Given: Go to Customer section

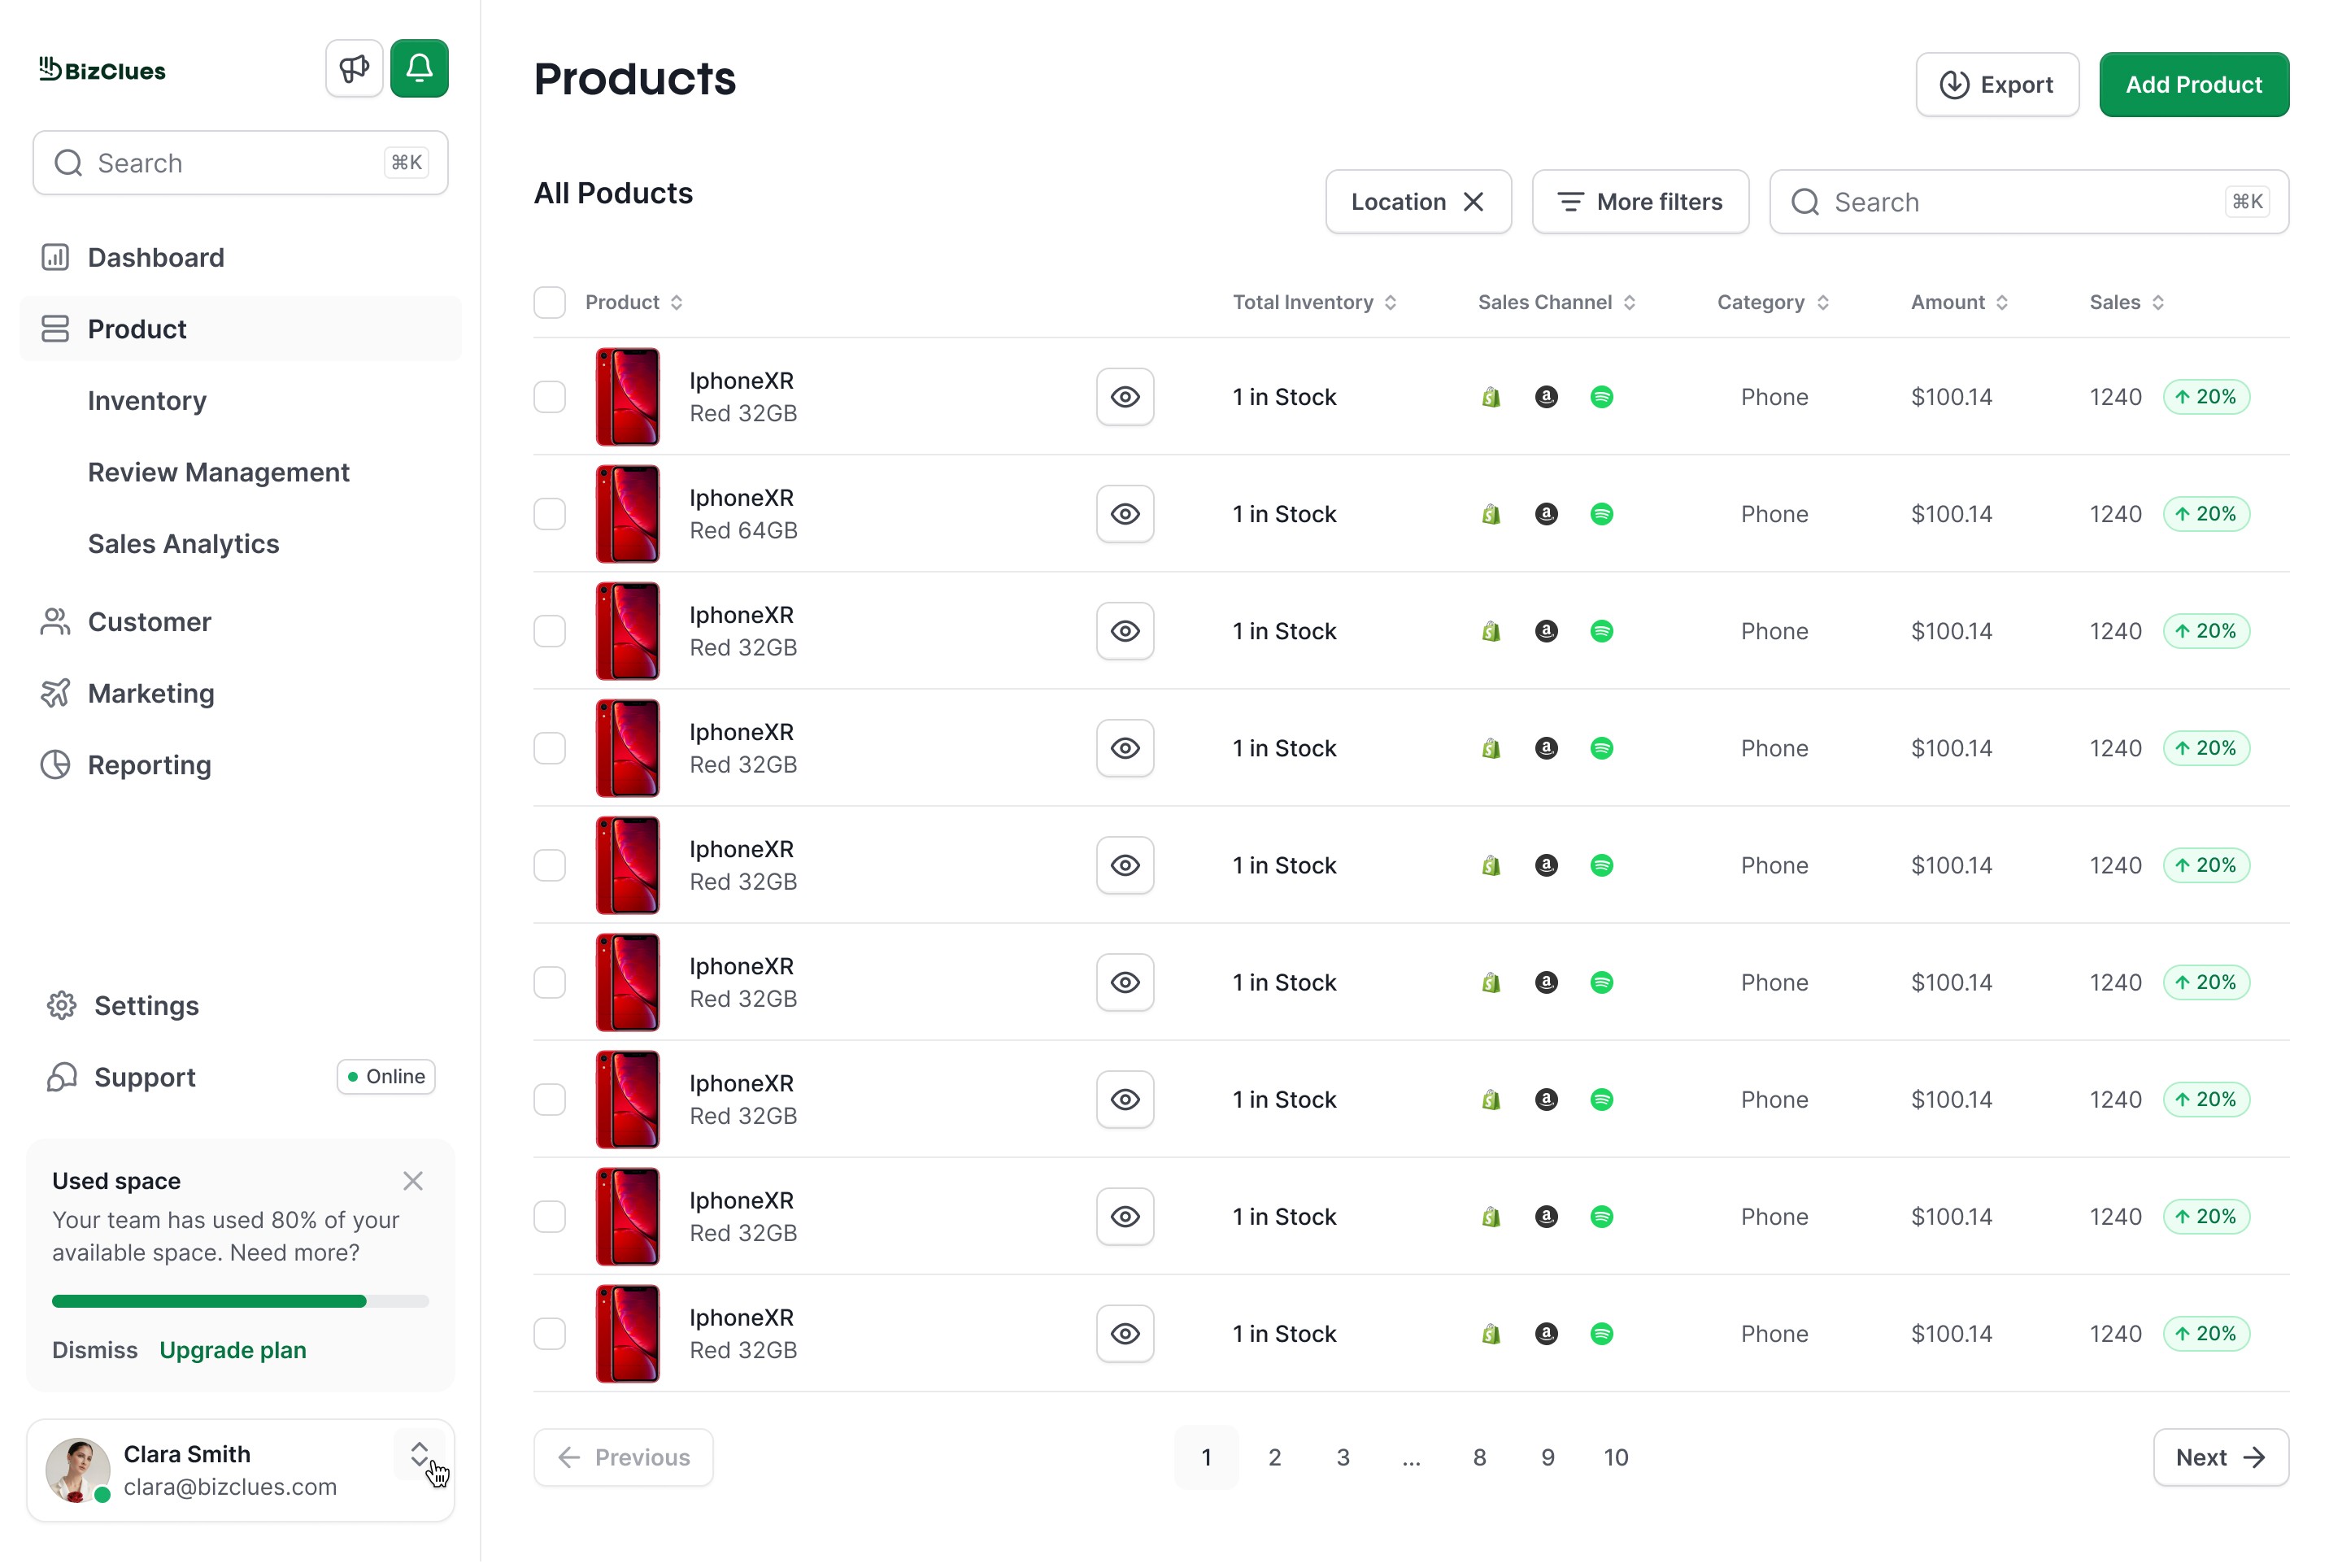Looking at the screenshot, I should point(241,623).
